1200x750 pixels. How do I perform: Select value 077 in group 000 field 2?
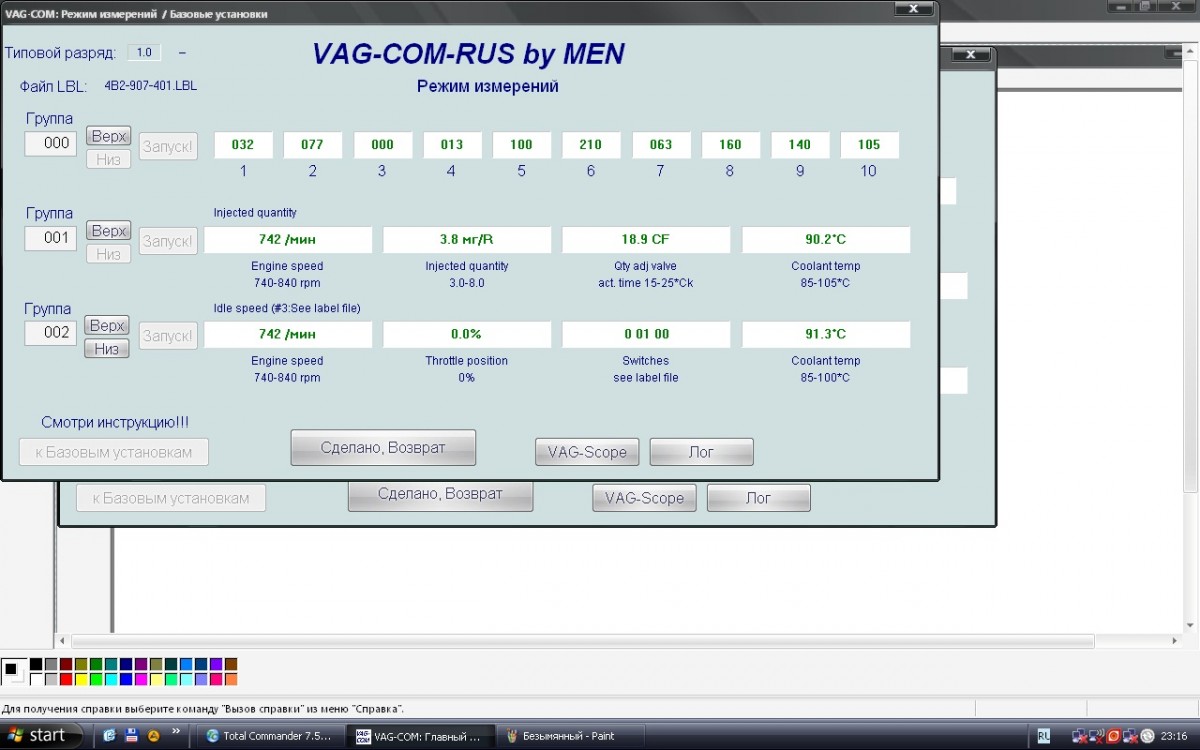click(x=312, y=145)
